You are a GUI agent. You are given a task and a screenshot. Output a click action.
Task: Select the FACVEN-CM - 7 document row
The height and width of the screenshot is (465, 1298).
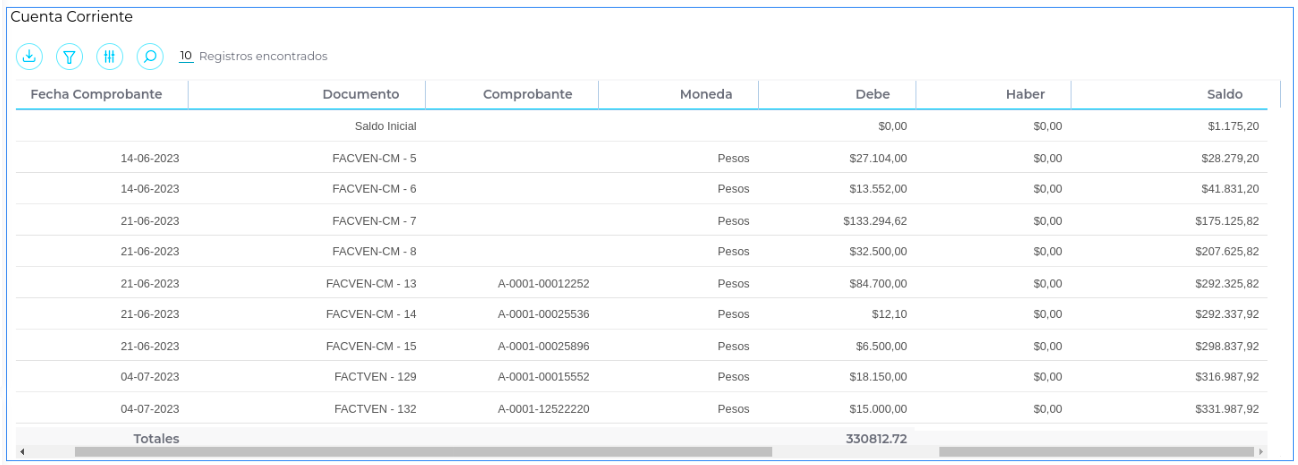coord(374,221)
